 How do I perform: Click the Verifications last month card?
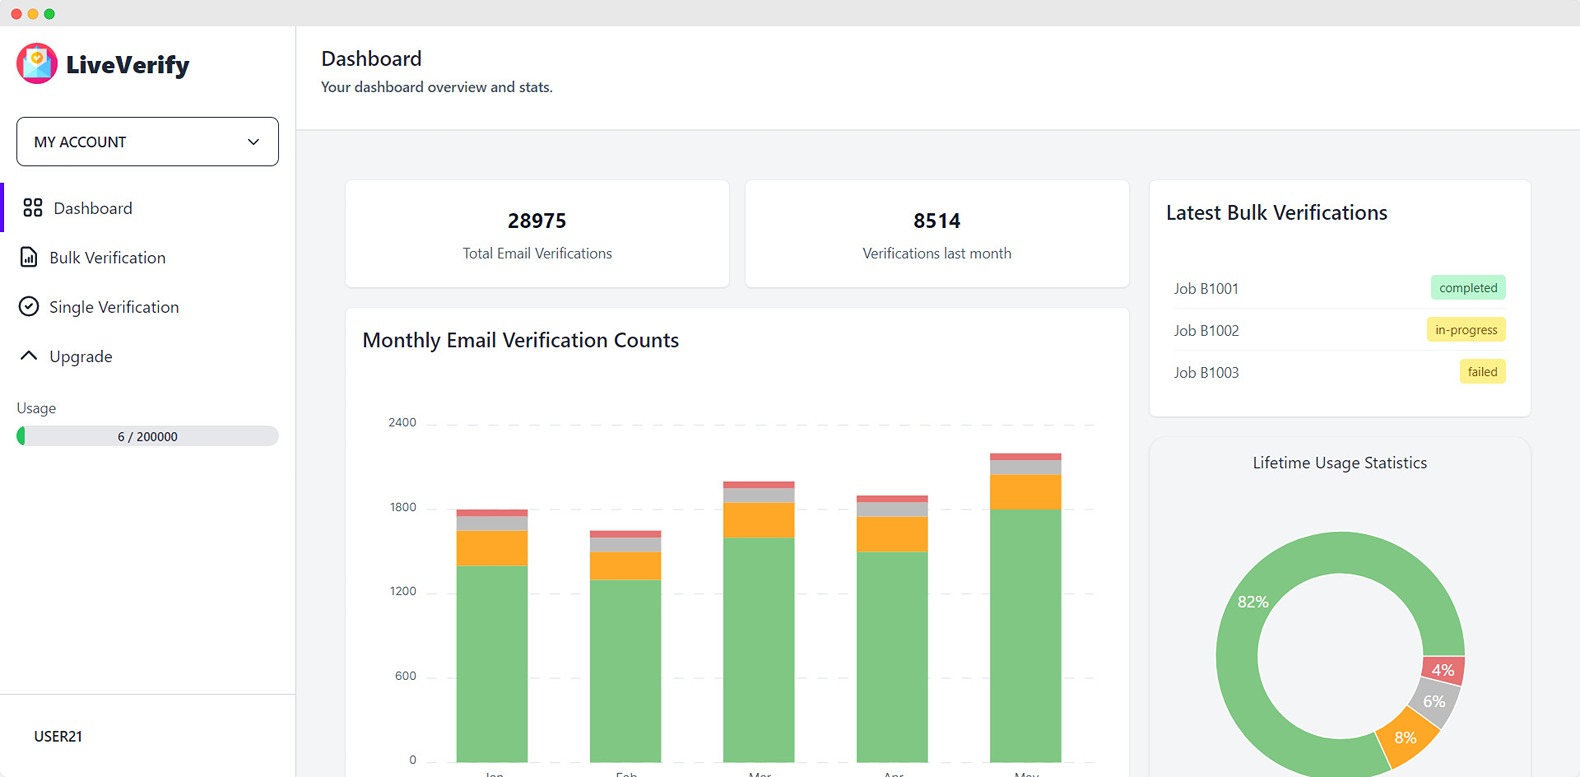pyautogui.click(x=936, y=235)
